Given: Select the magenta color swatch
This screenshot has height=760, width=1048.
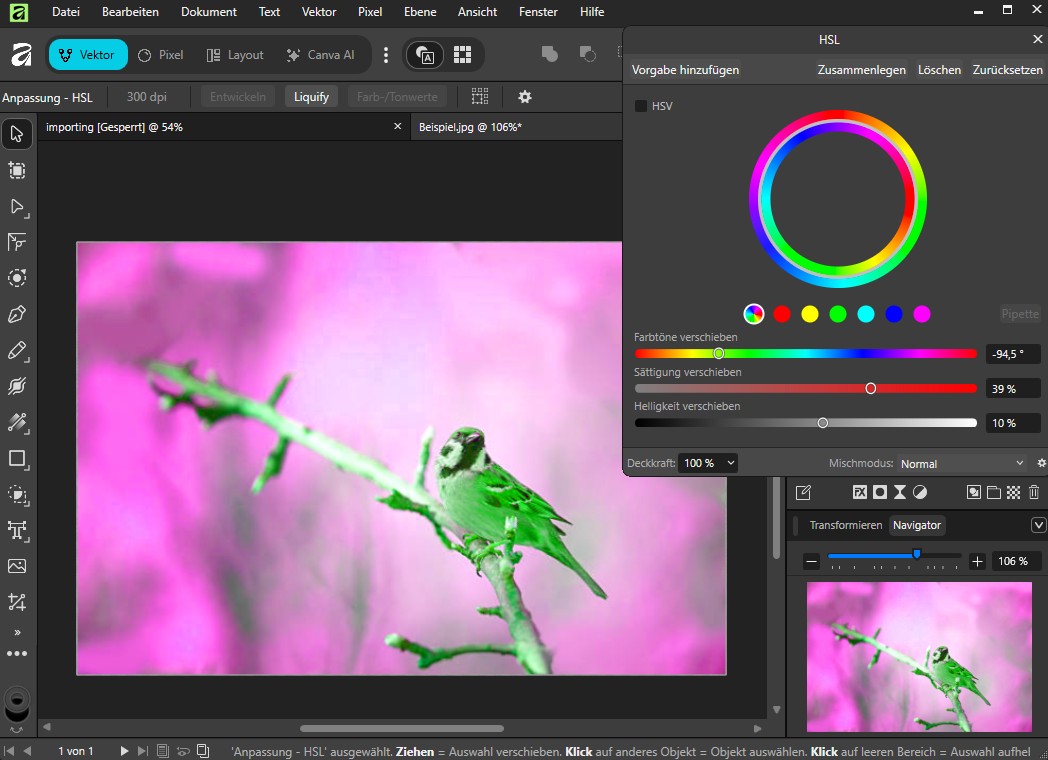Looking at the screenshot, I should coord(920,313).
